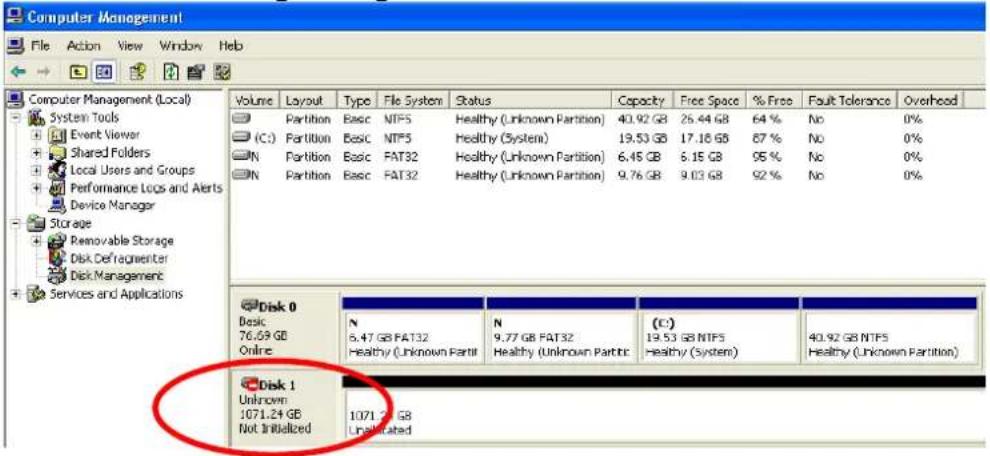This screenshot has width=990, height=456.
Task: Click the Fault Tolerance column header
Action: tap(849, 100)
